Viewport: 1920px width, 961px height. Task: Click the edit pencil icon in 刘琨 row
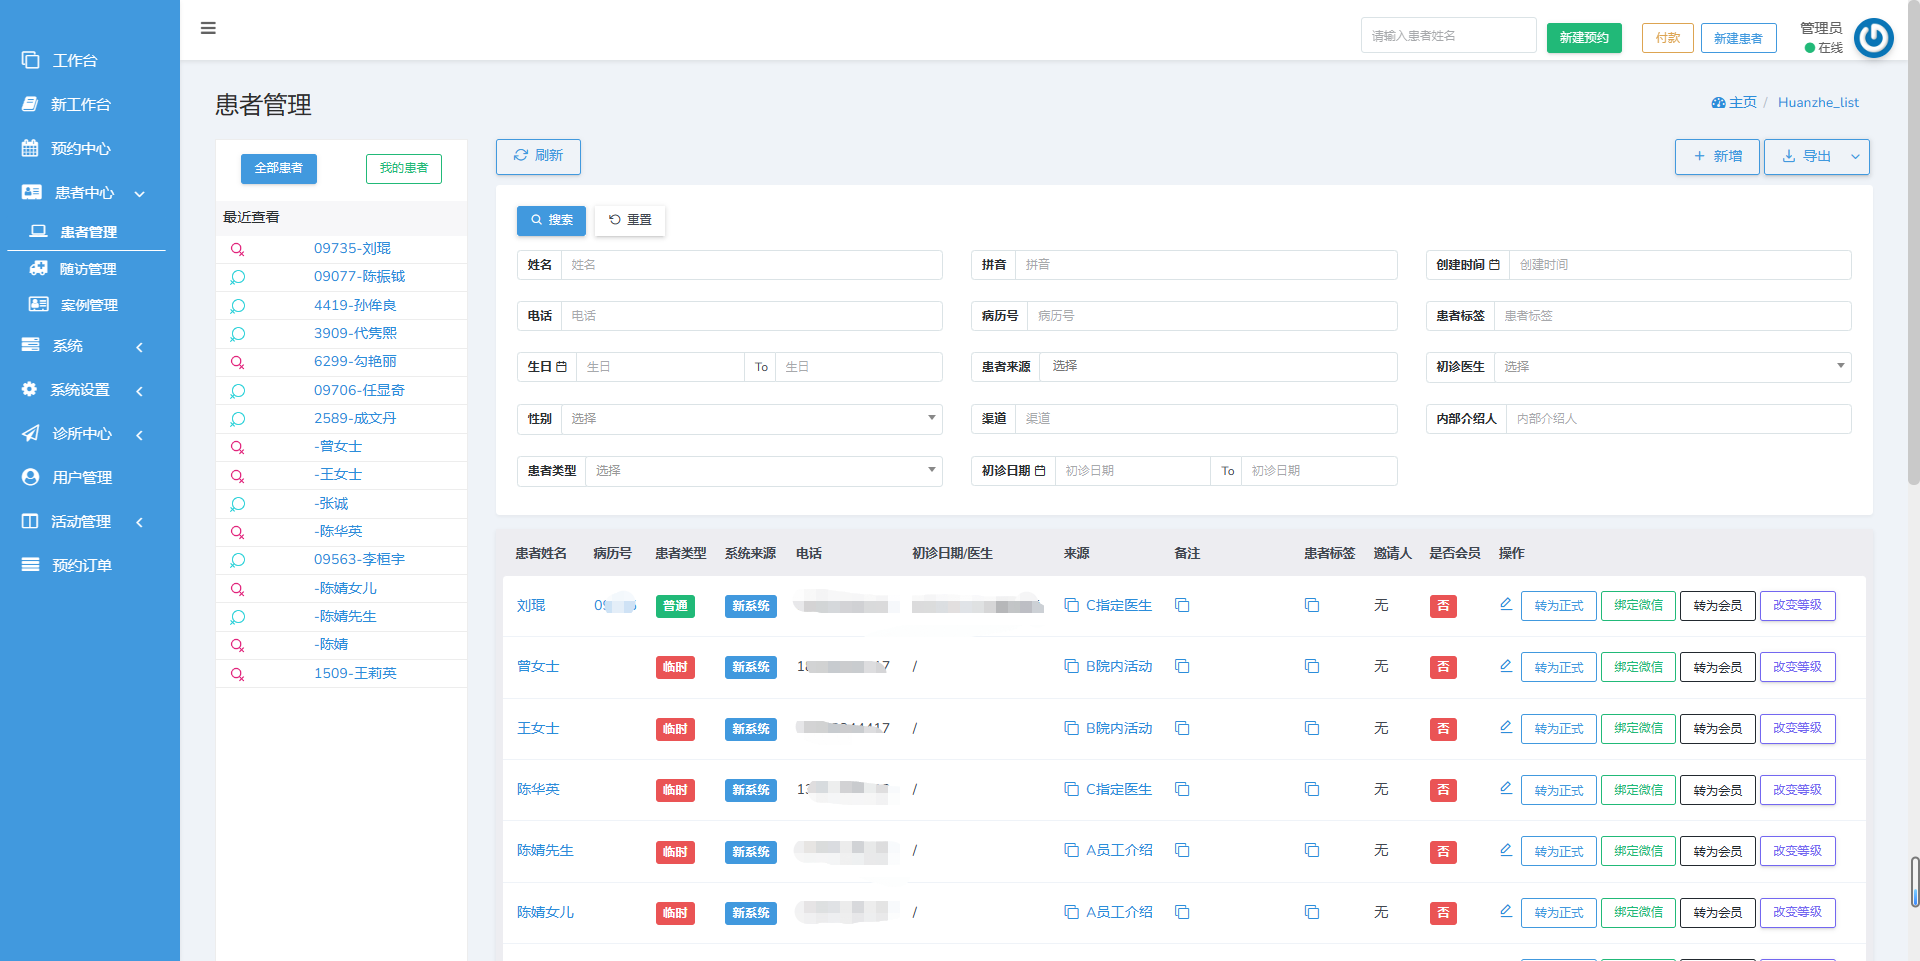coord(1506,604)
